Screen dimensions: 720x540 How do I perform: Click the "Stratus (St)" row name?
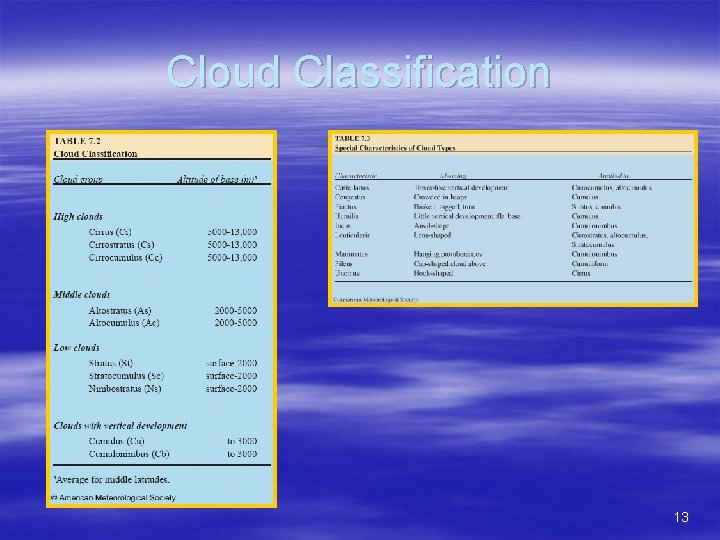click(x=111, y=363)
